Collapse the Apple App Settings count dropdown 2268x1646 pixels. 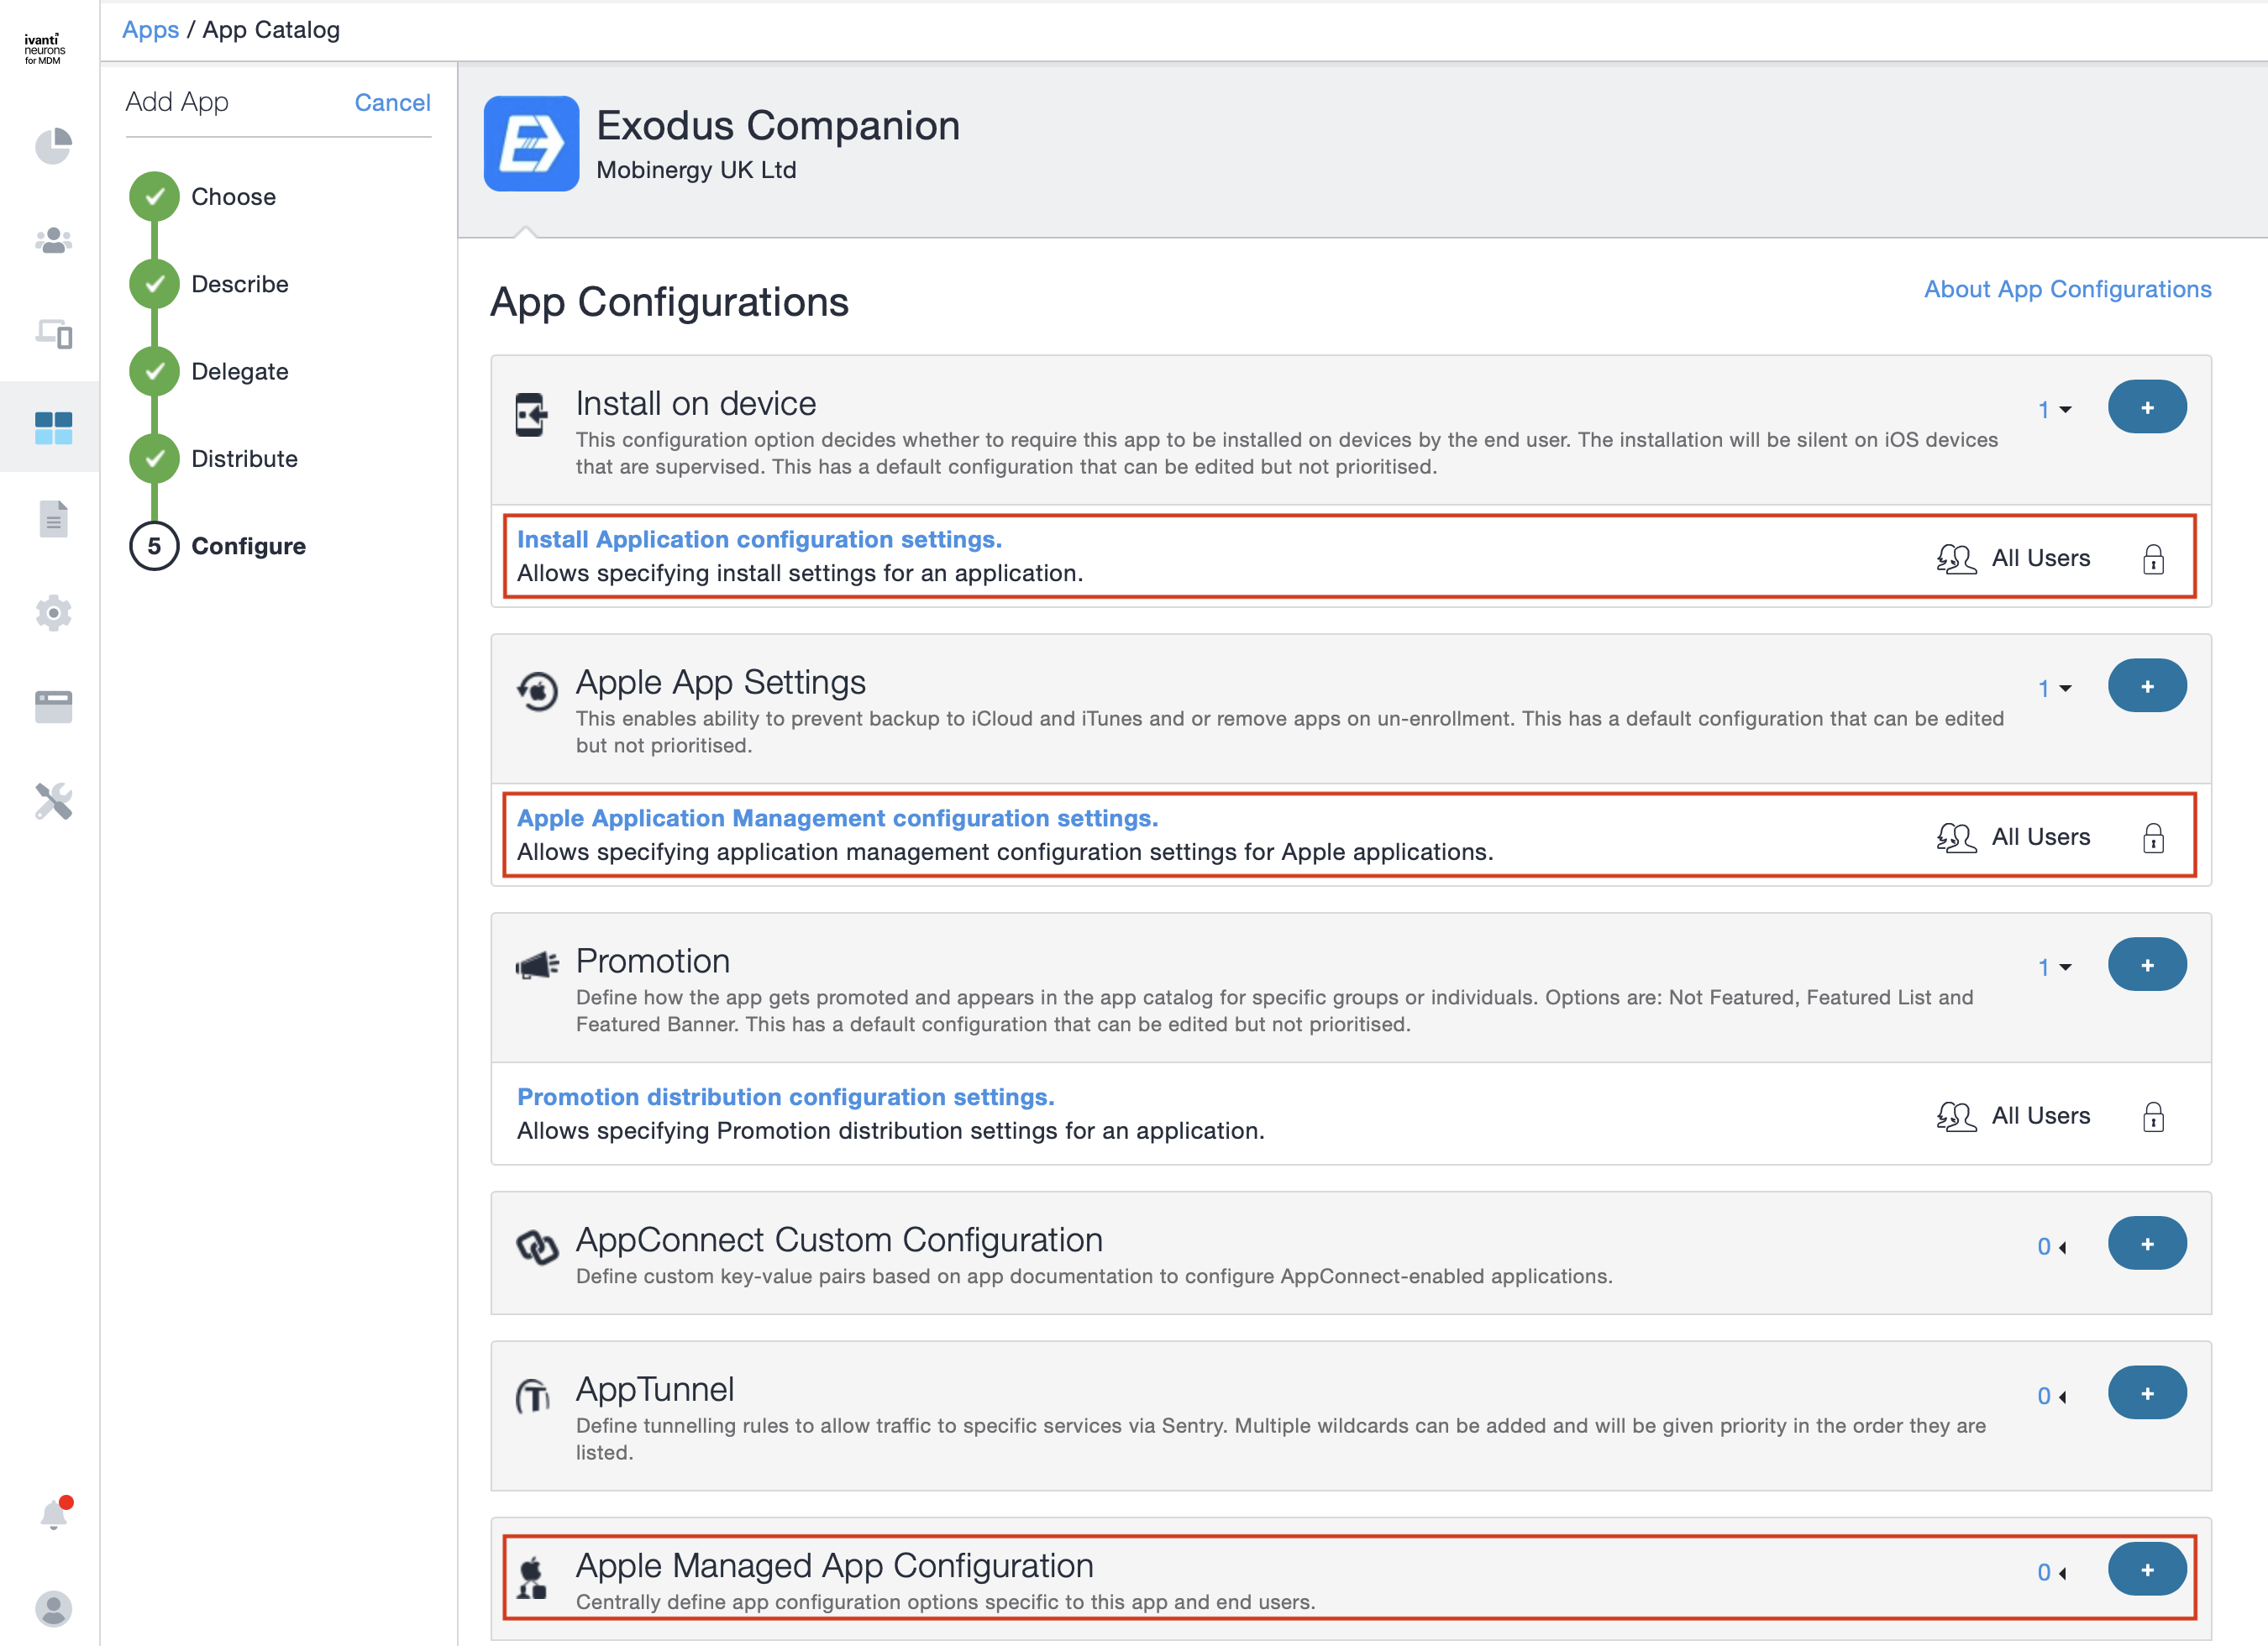2054,688
